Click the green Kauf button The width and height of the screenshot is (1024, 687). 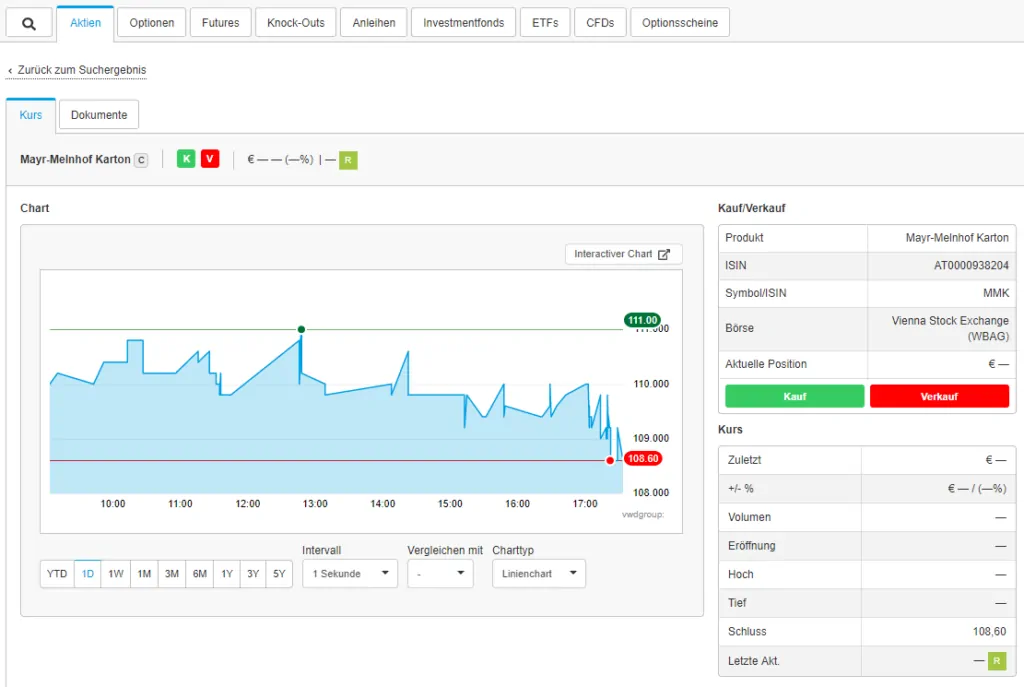pos(795,396)
